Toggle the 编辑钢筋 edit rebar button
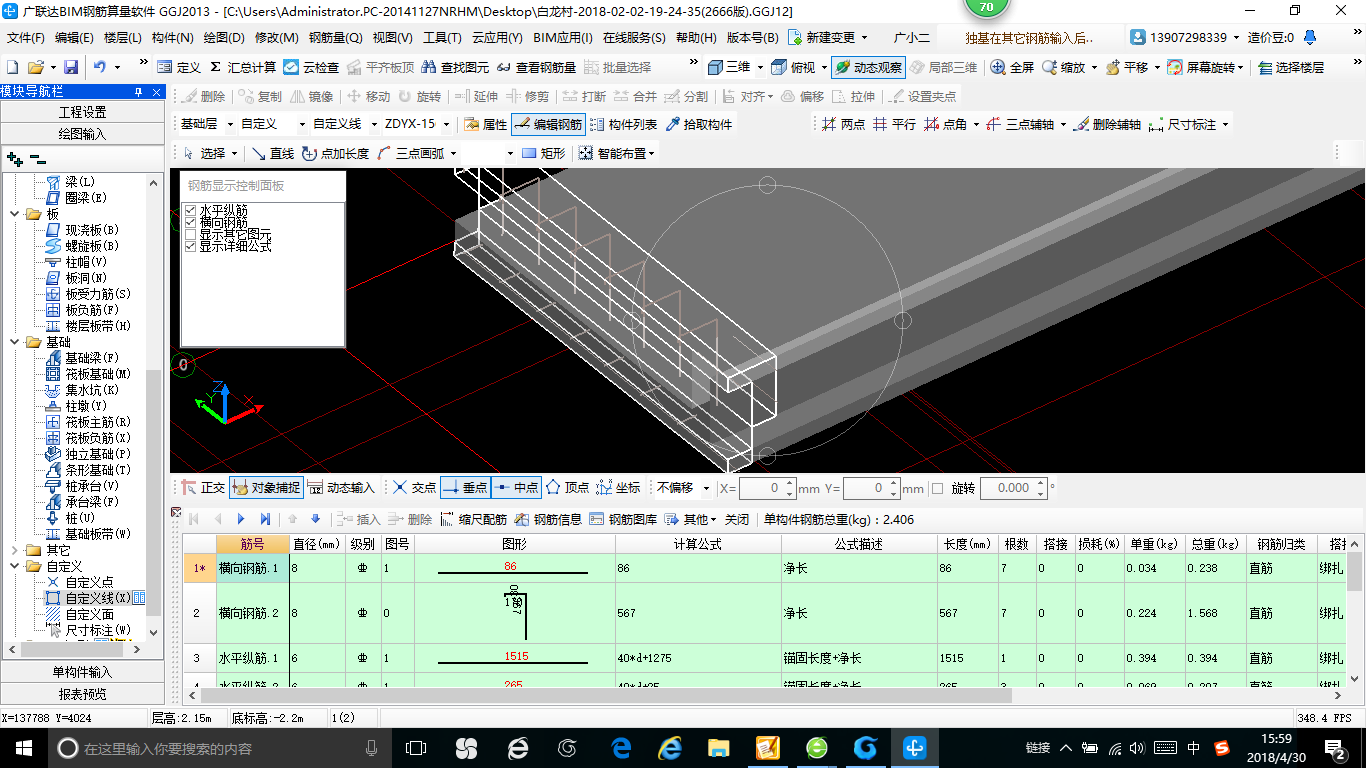1366x768 pixels. pos(548,124)
